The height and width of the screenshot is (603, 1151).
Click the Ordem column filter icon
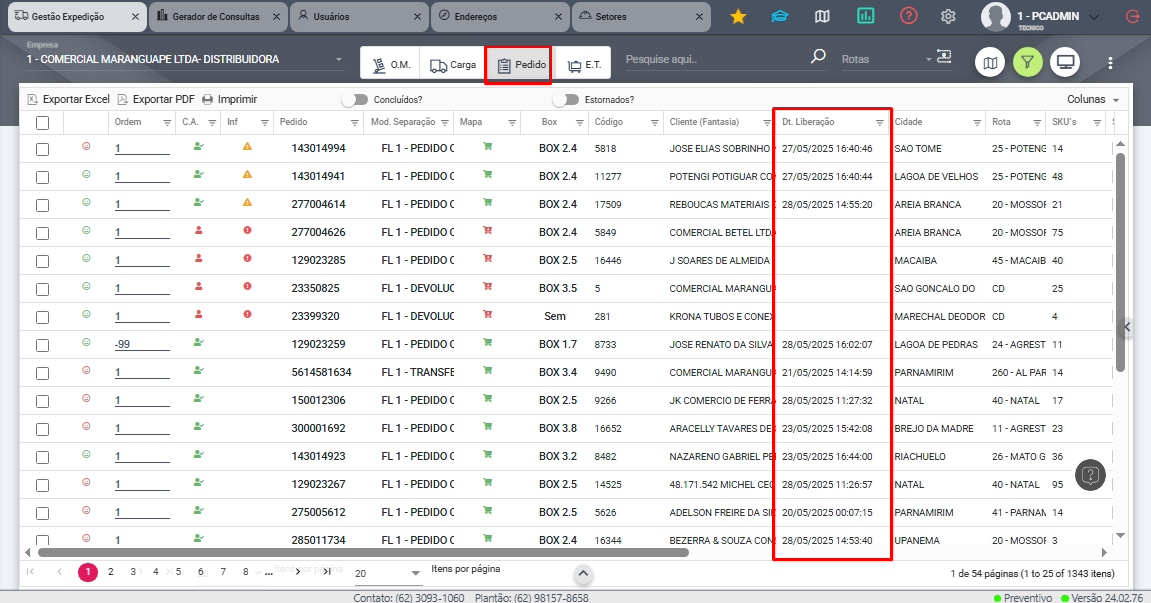[x=167, y=123]
